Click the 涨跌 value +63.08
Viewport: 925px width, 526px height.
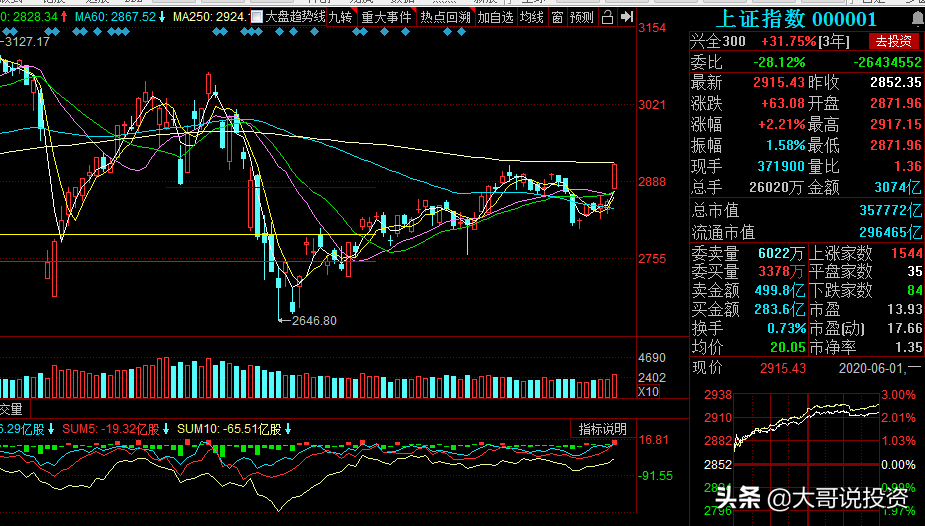click(783, 104)
